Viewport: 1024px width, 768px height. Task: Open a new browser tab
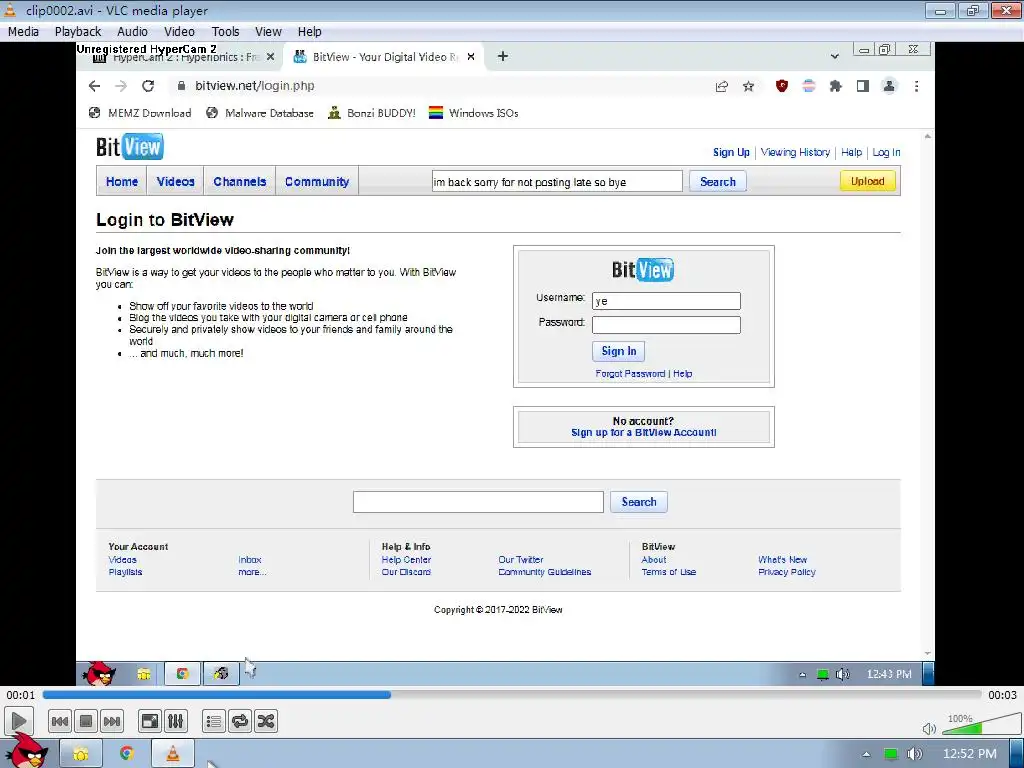502,56
